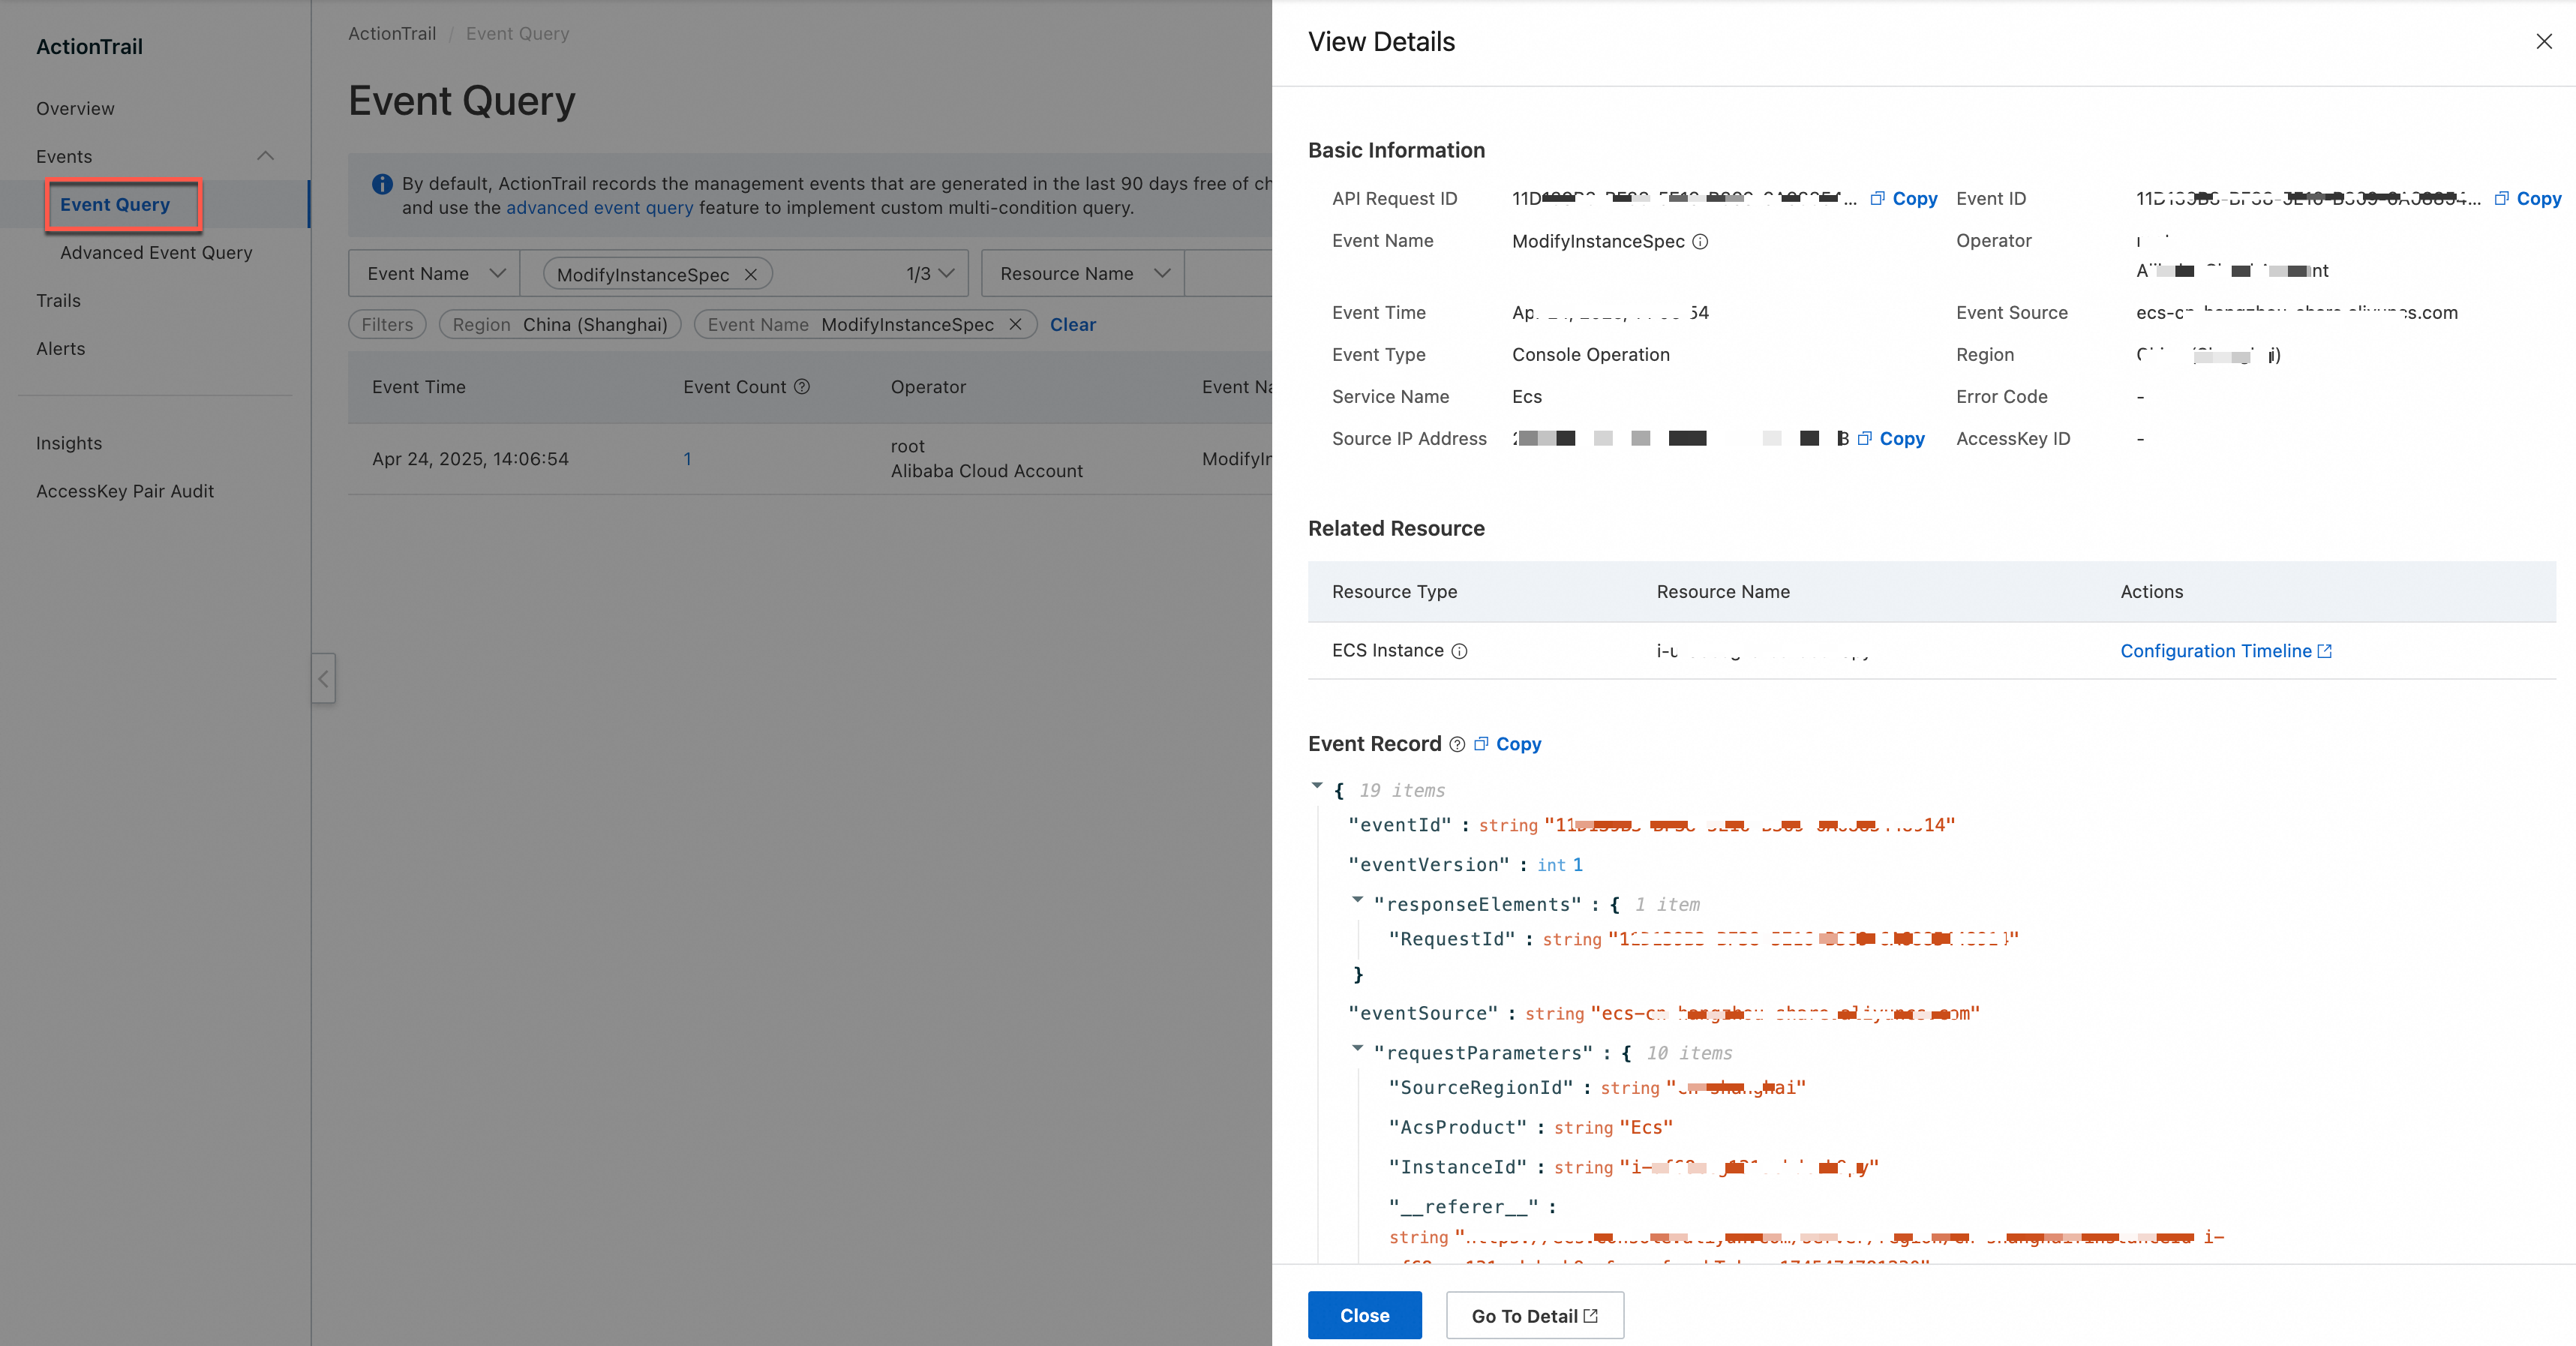The width and height of the screenshot is (2576, 1346).
Task: Click info icon next to ECS Instance
Action: (x=1459, y=651)
